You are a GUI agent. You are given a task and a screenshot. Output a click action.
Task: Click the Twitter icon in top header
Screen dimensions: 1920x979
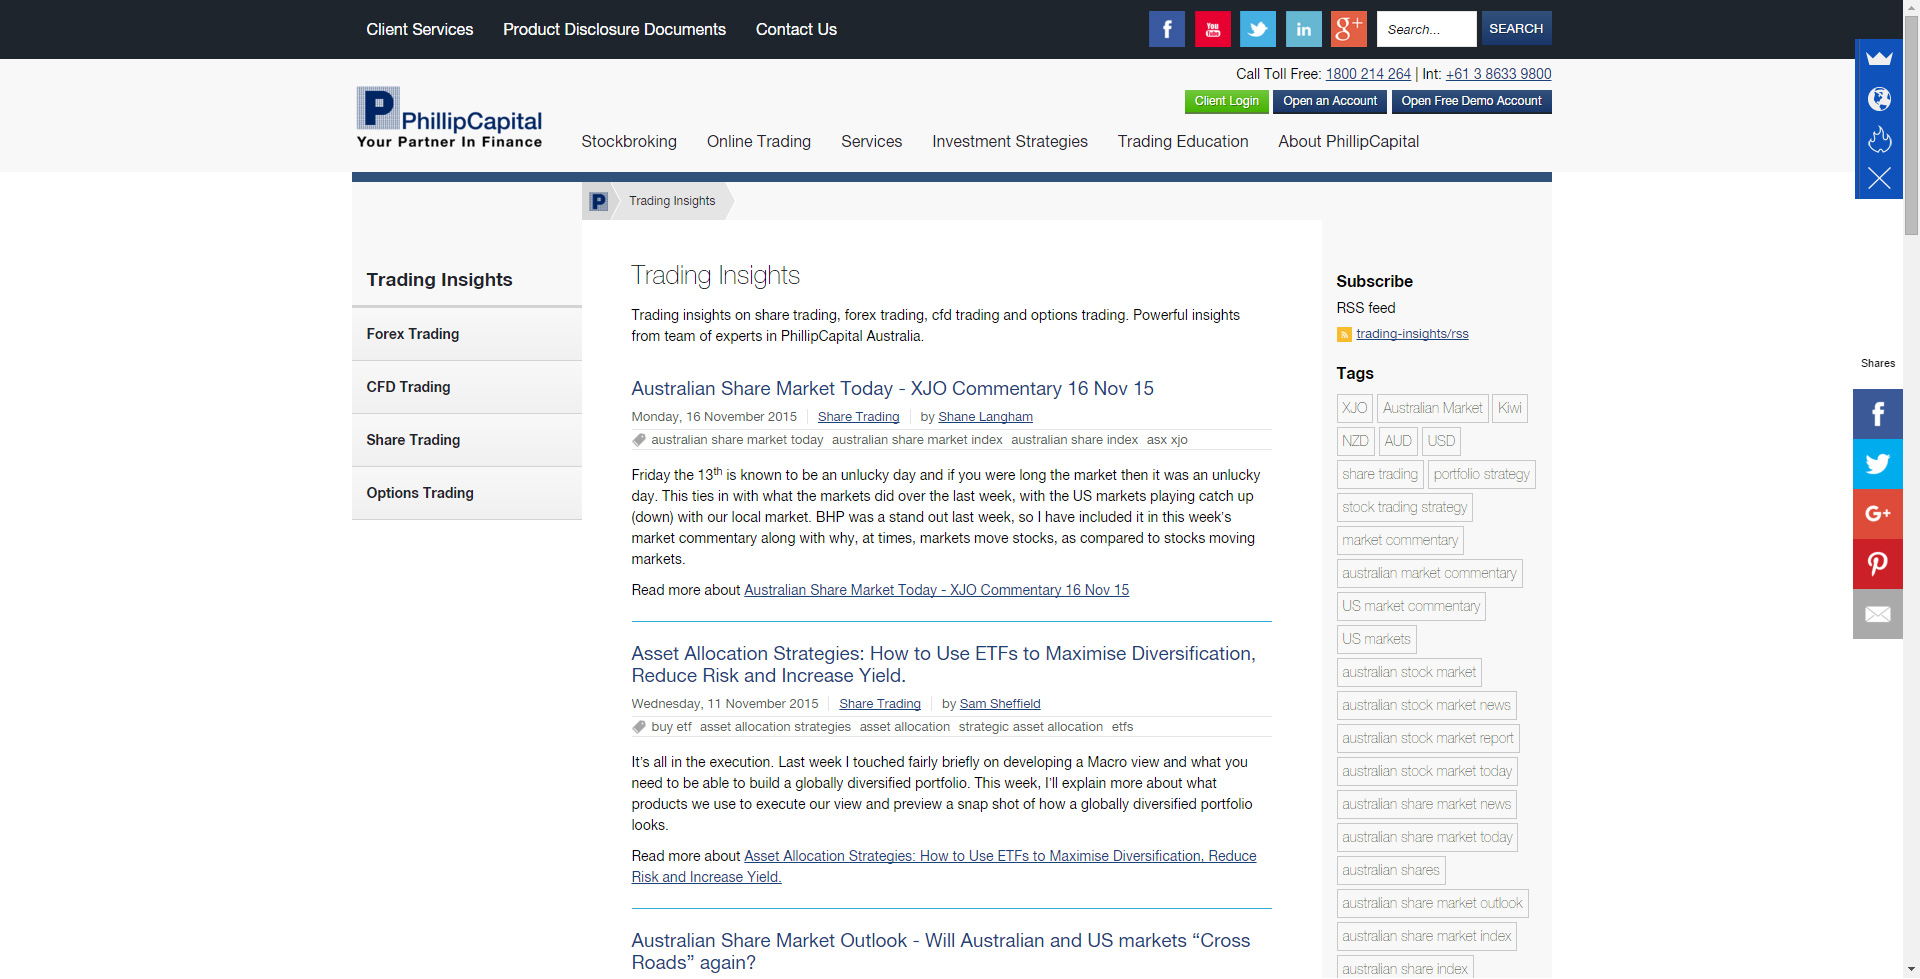click(1257, 29)
